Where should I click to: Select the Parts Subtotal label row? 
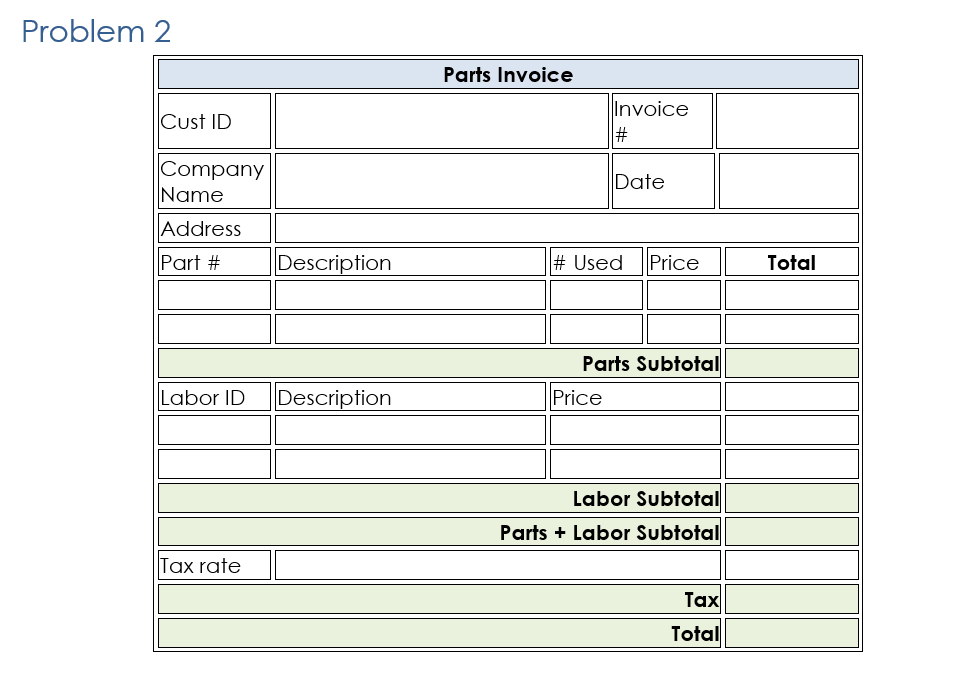(x=440, y=362)
